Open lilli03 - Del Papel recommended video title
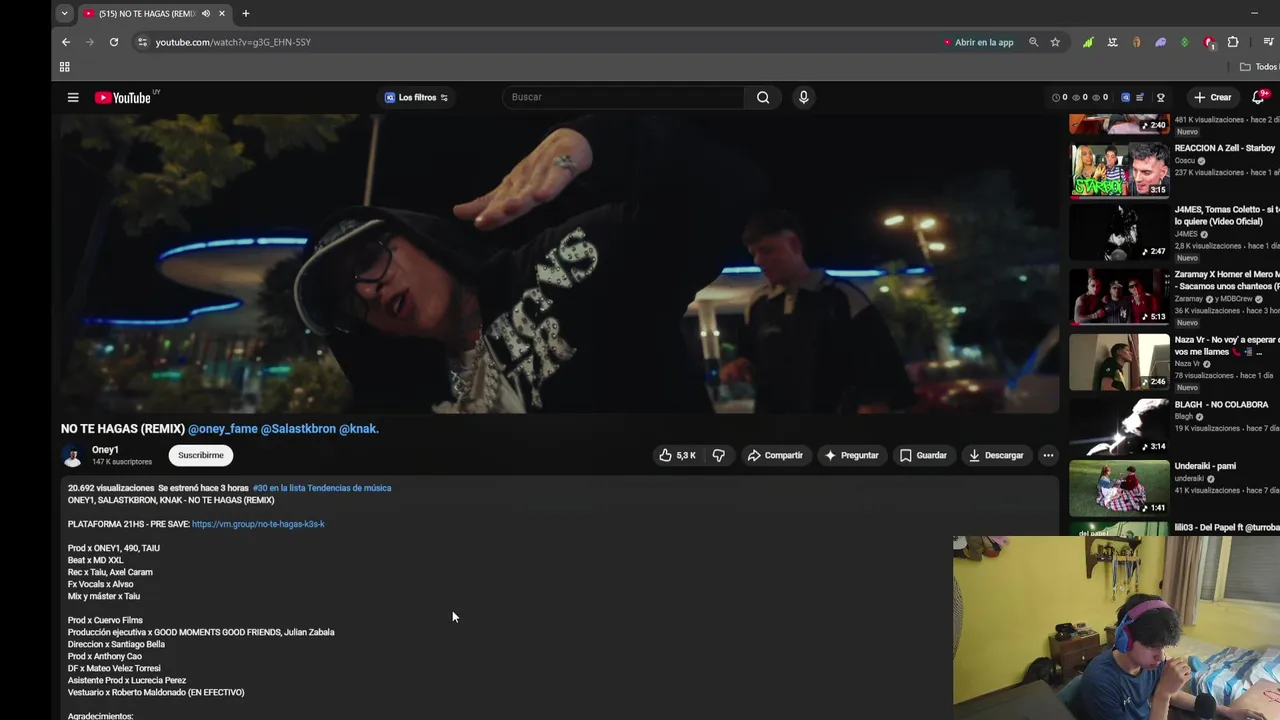 click(x=1227, y=527)
